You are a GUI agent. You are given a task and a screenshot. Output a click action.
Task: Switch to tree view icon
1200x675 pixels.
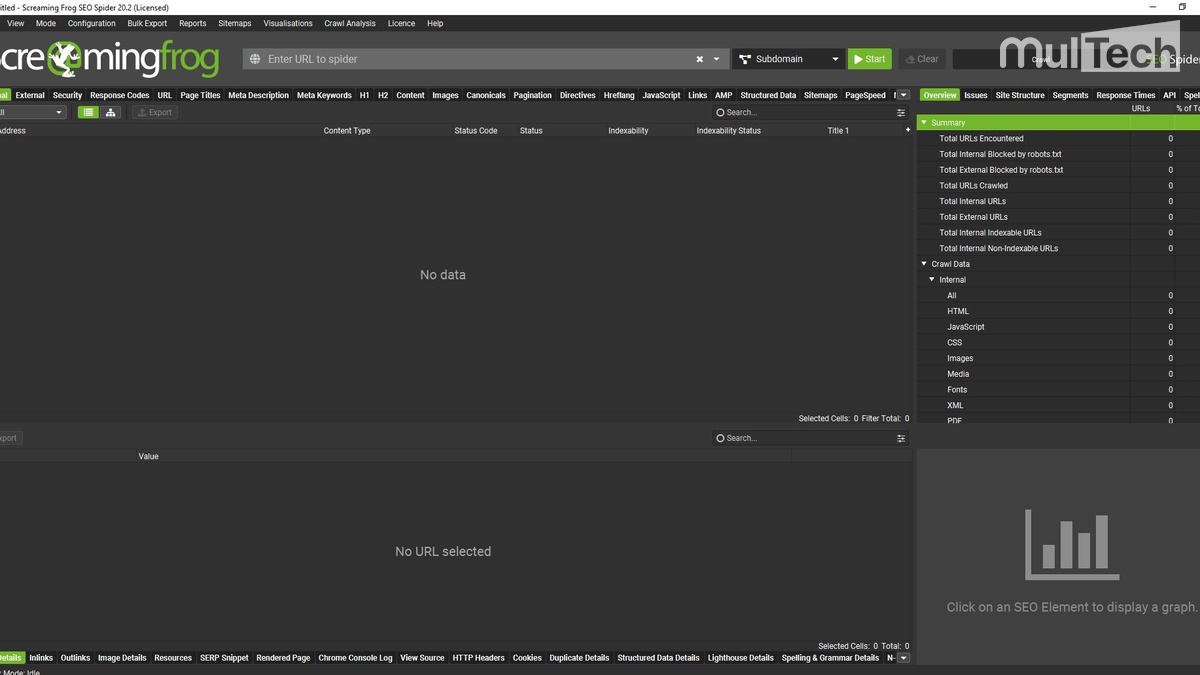[x=111, y=113]
